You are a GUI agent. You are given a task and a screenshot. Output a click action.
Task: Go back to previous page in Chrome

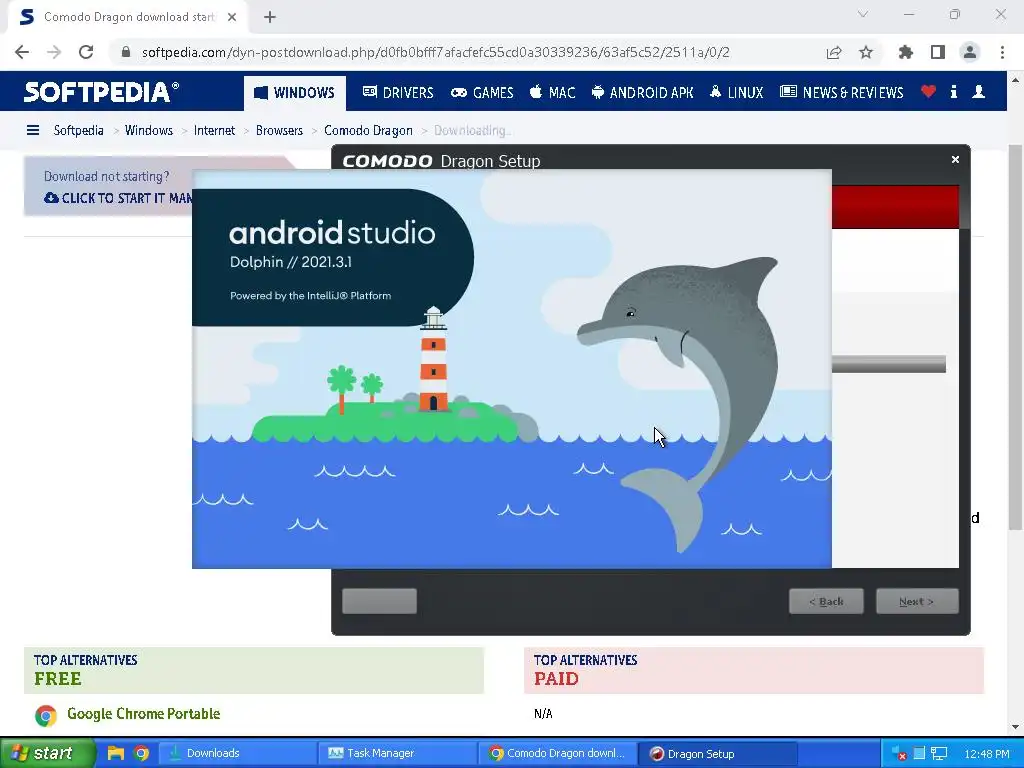(x=22, y=52)
